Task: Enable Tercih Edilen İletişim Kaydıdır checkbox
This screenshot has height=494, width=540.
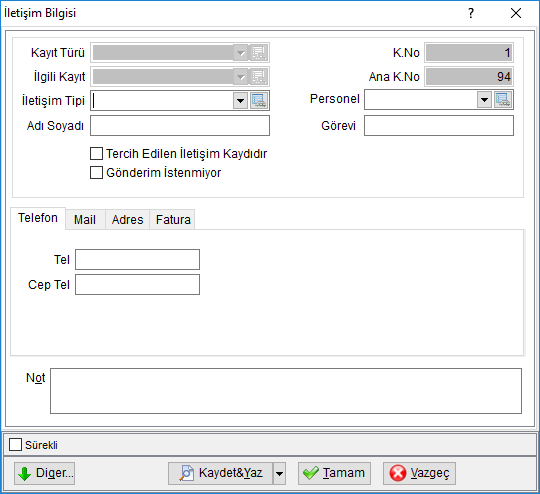Action: (x=96, y=154)
